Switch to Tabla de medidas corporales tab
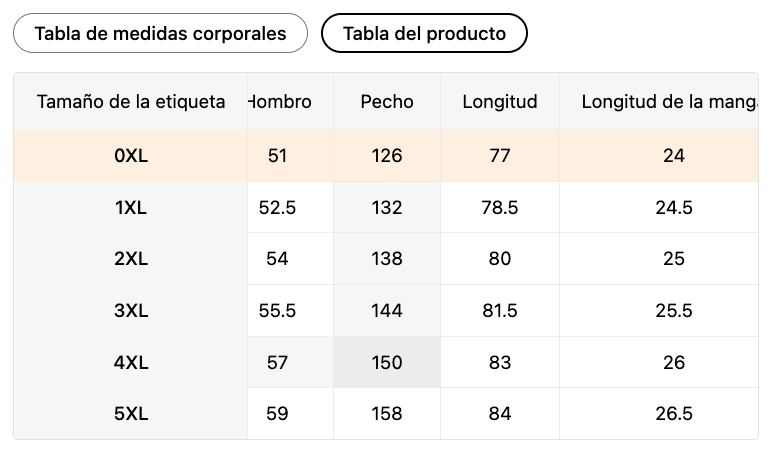 [x=160, y=33]
